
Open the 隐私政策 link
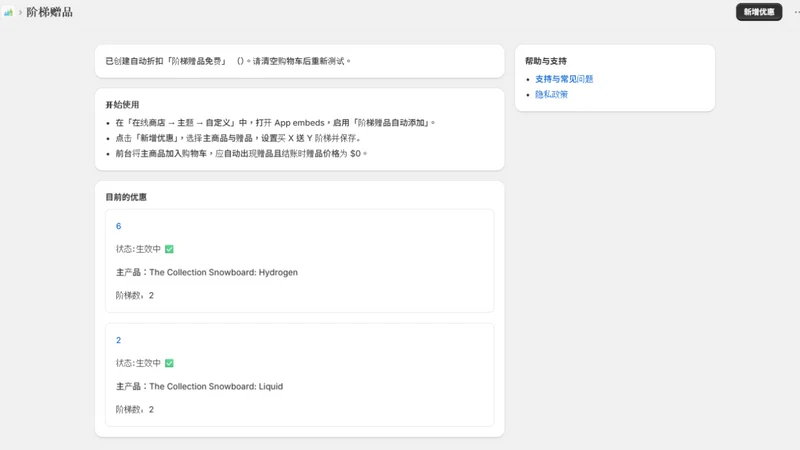coord(551,94)
